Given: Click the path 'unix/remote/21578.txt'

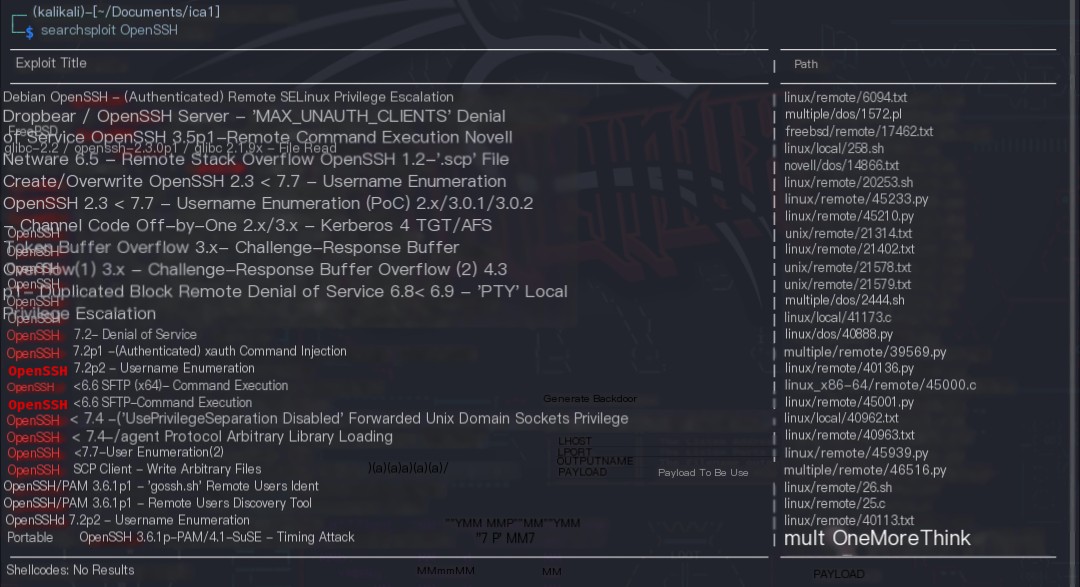Looking at the screenshot, I should click(848, 267).
